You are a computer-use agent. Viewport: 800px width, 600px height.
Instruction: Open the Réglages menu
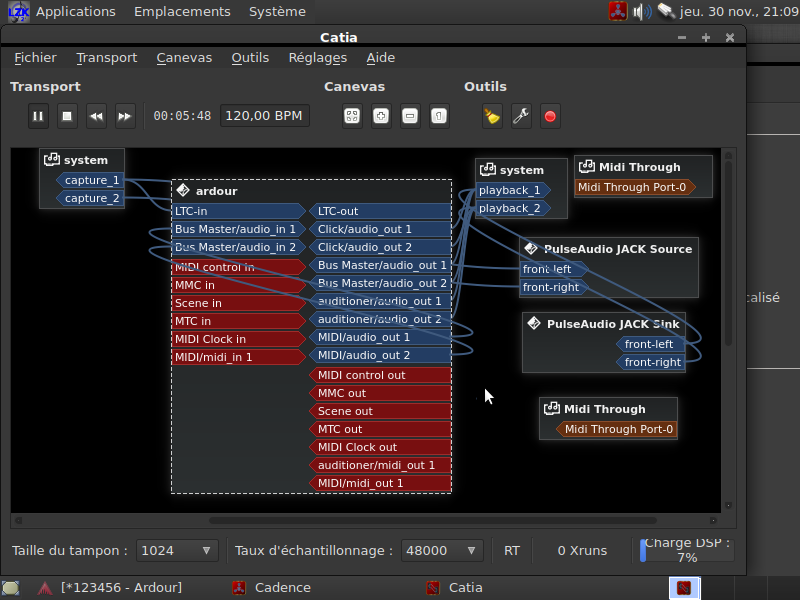(x=318, y=58)
